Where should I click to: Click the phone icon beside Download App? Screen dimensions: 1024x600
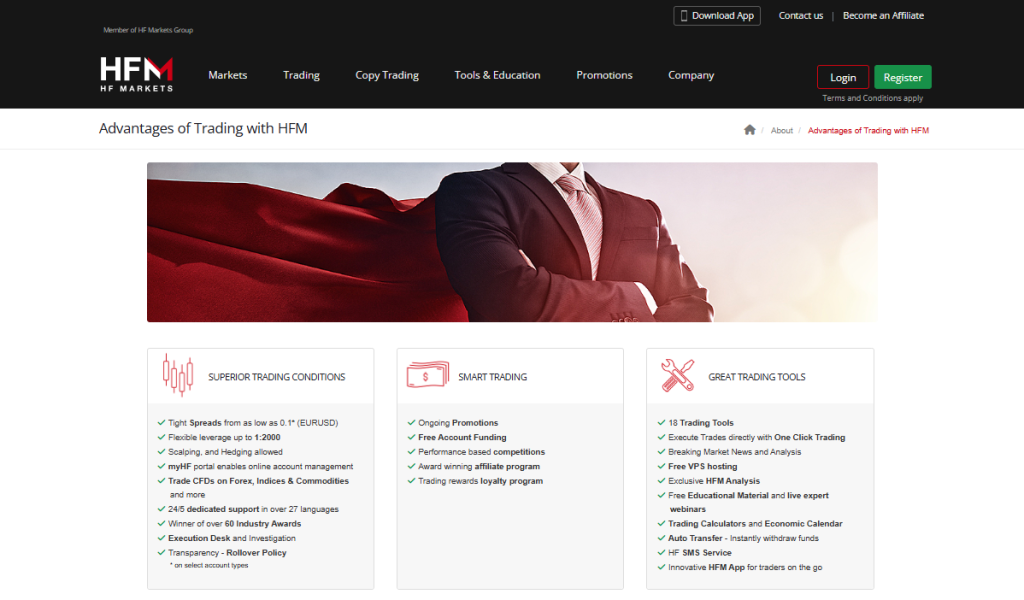pos(683,16)
